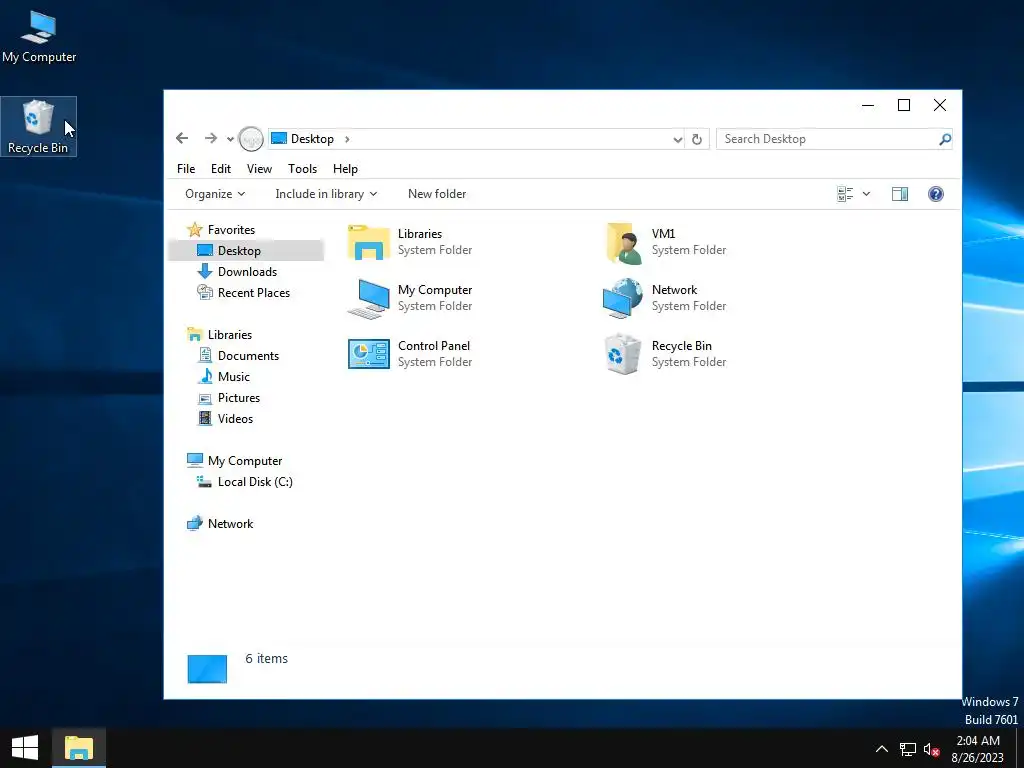The image size is (1024, 768).
Task: Click the Downloads arrow icon in sidebar
Action: tap(205, 271)
